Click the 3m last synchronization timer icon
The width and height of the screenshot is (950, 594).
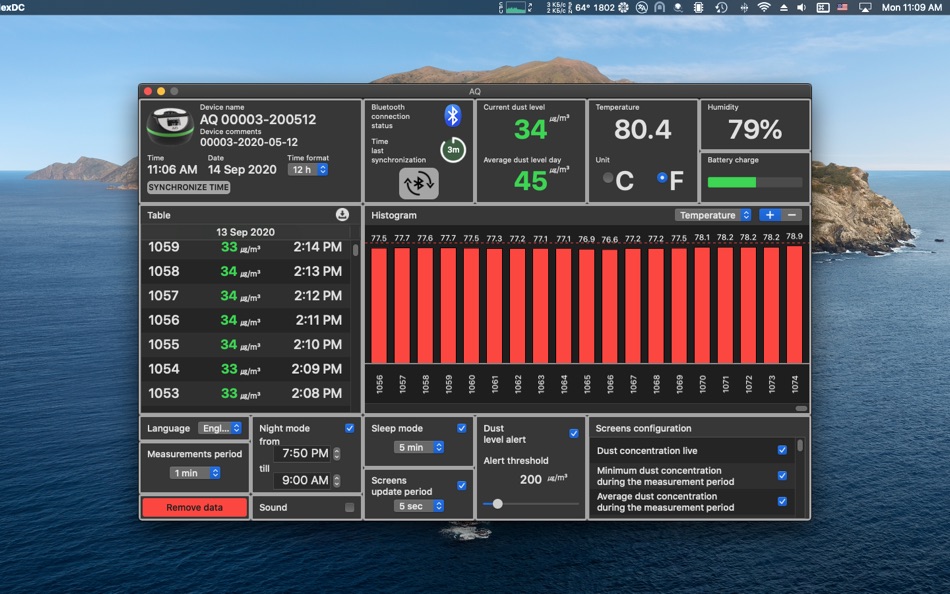pos(453,150)
